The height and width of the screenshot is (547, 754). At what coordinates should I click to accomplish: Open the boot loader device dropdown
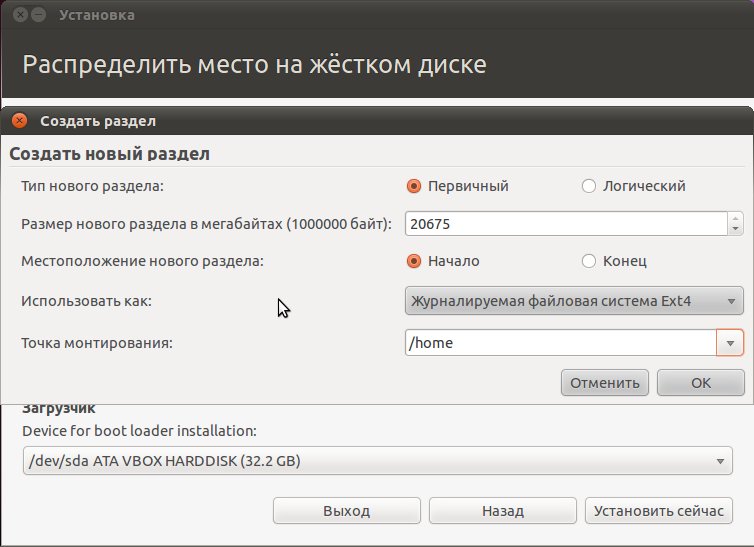377,461
